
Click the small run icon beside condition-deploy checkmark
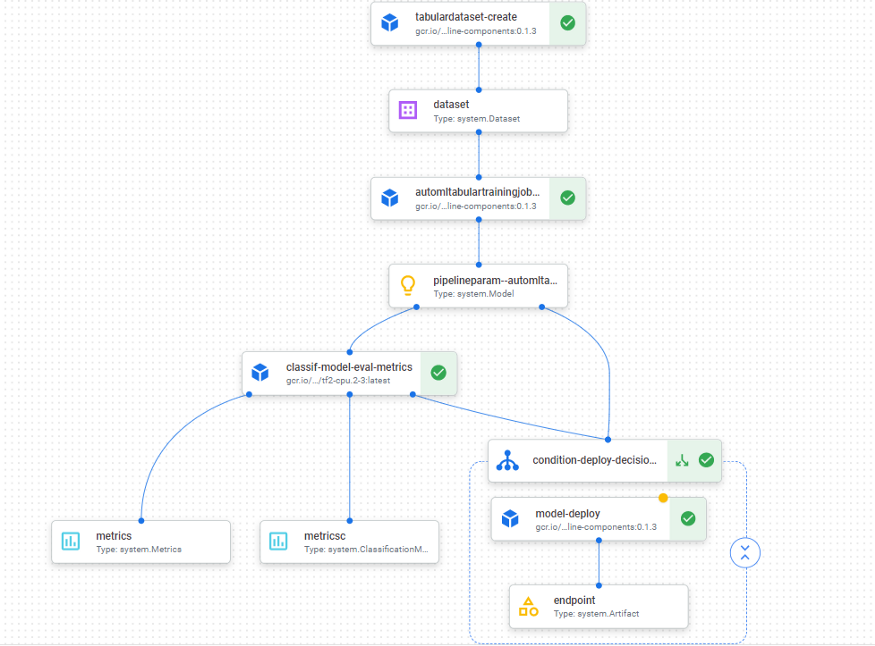(681, 460)
